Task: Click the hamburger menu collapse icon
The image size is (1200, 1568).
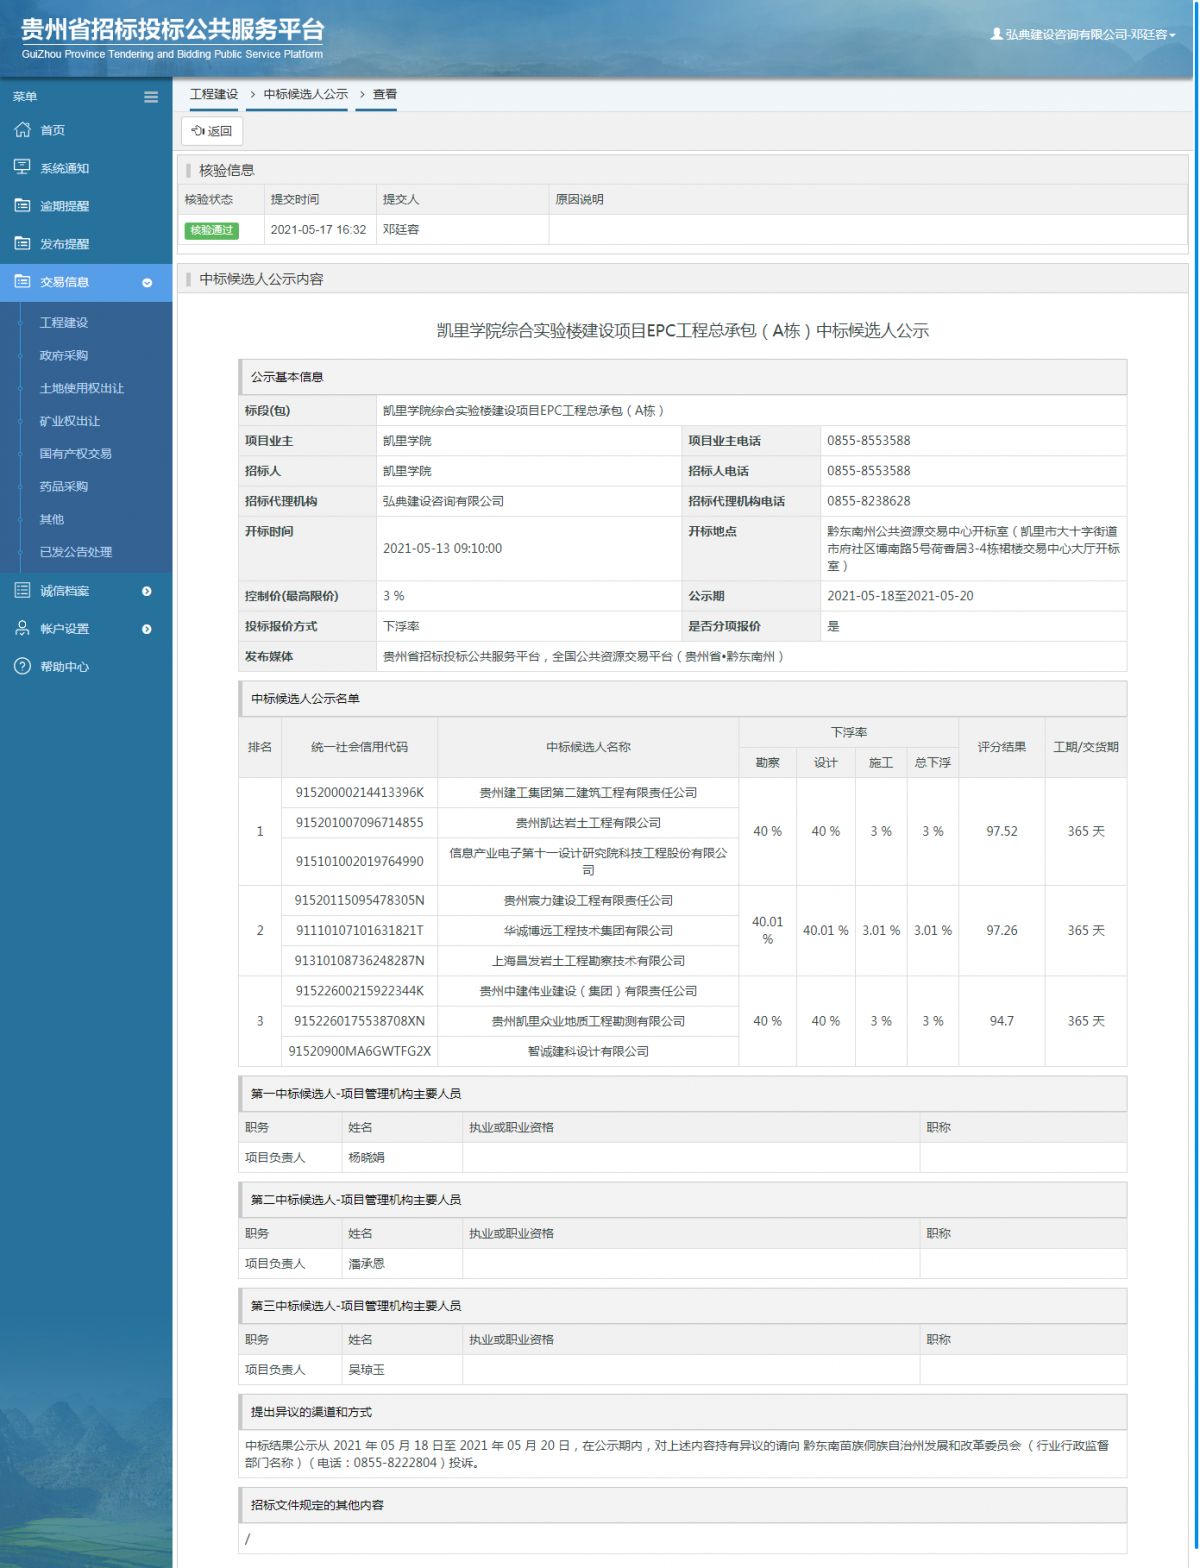Action: [x=151, y=97]
